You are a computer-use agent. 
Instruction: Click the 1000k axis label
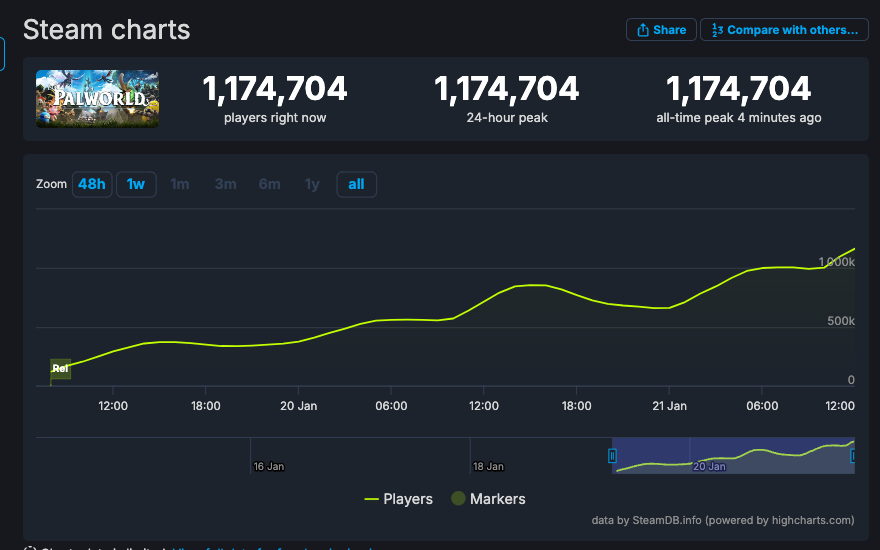[836, 262]
